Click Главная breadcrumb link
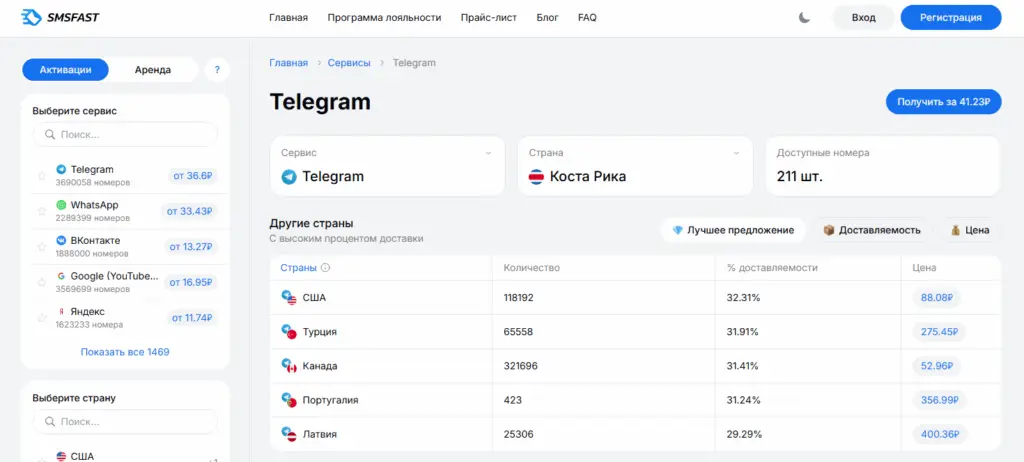 (x=288, y=63)
